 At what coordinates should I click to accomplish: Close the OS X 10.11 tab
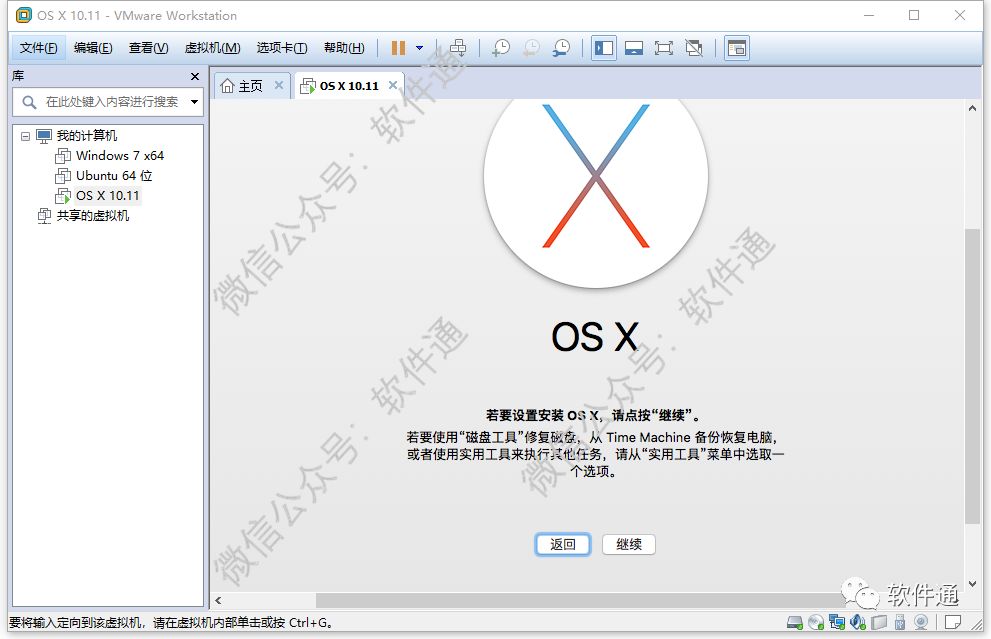click(x=393, y=85)
